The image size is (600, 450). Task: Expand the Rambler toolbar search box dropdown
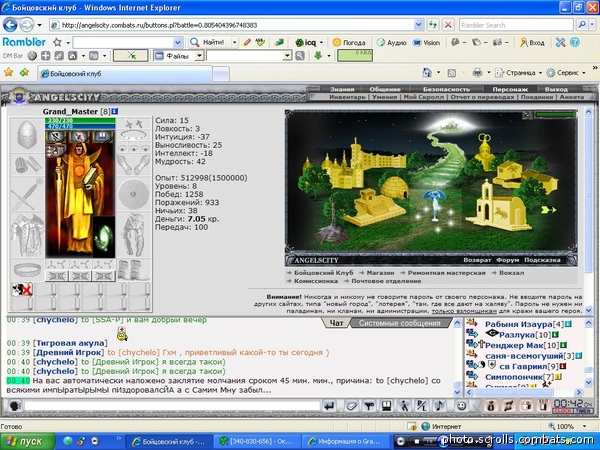[x=178, y=42]
